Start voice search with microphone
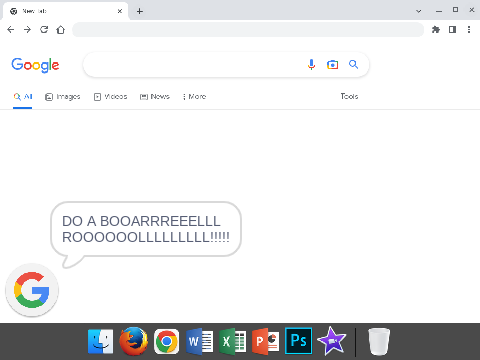The image size is (480, 360). click(311, 64)
